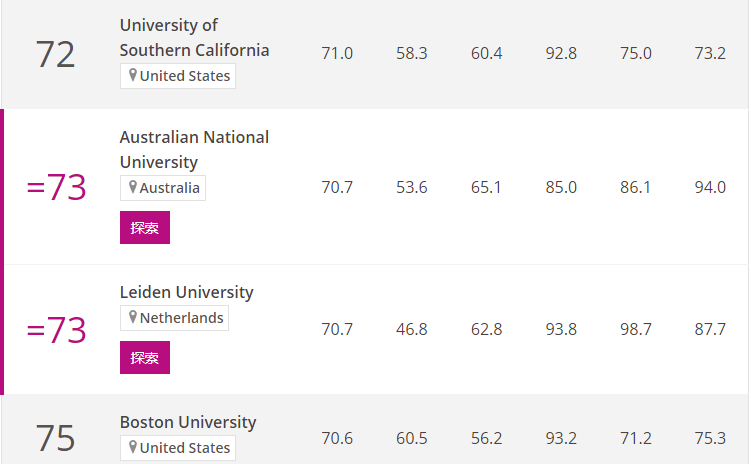
Task: Click rank 75 next to Boston University
Action: [56, 438]
